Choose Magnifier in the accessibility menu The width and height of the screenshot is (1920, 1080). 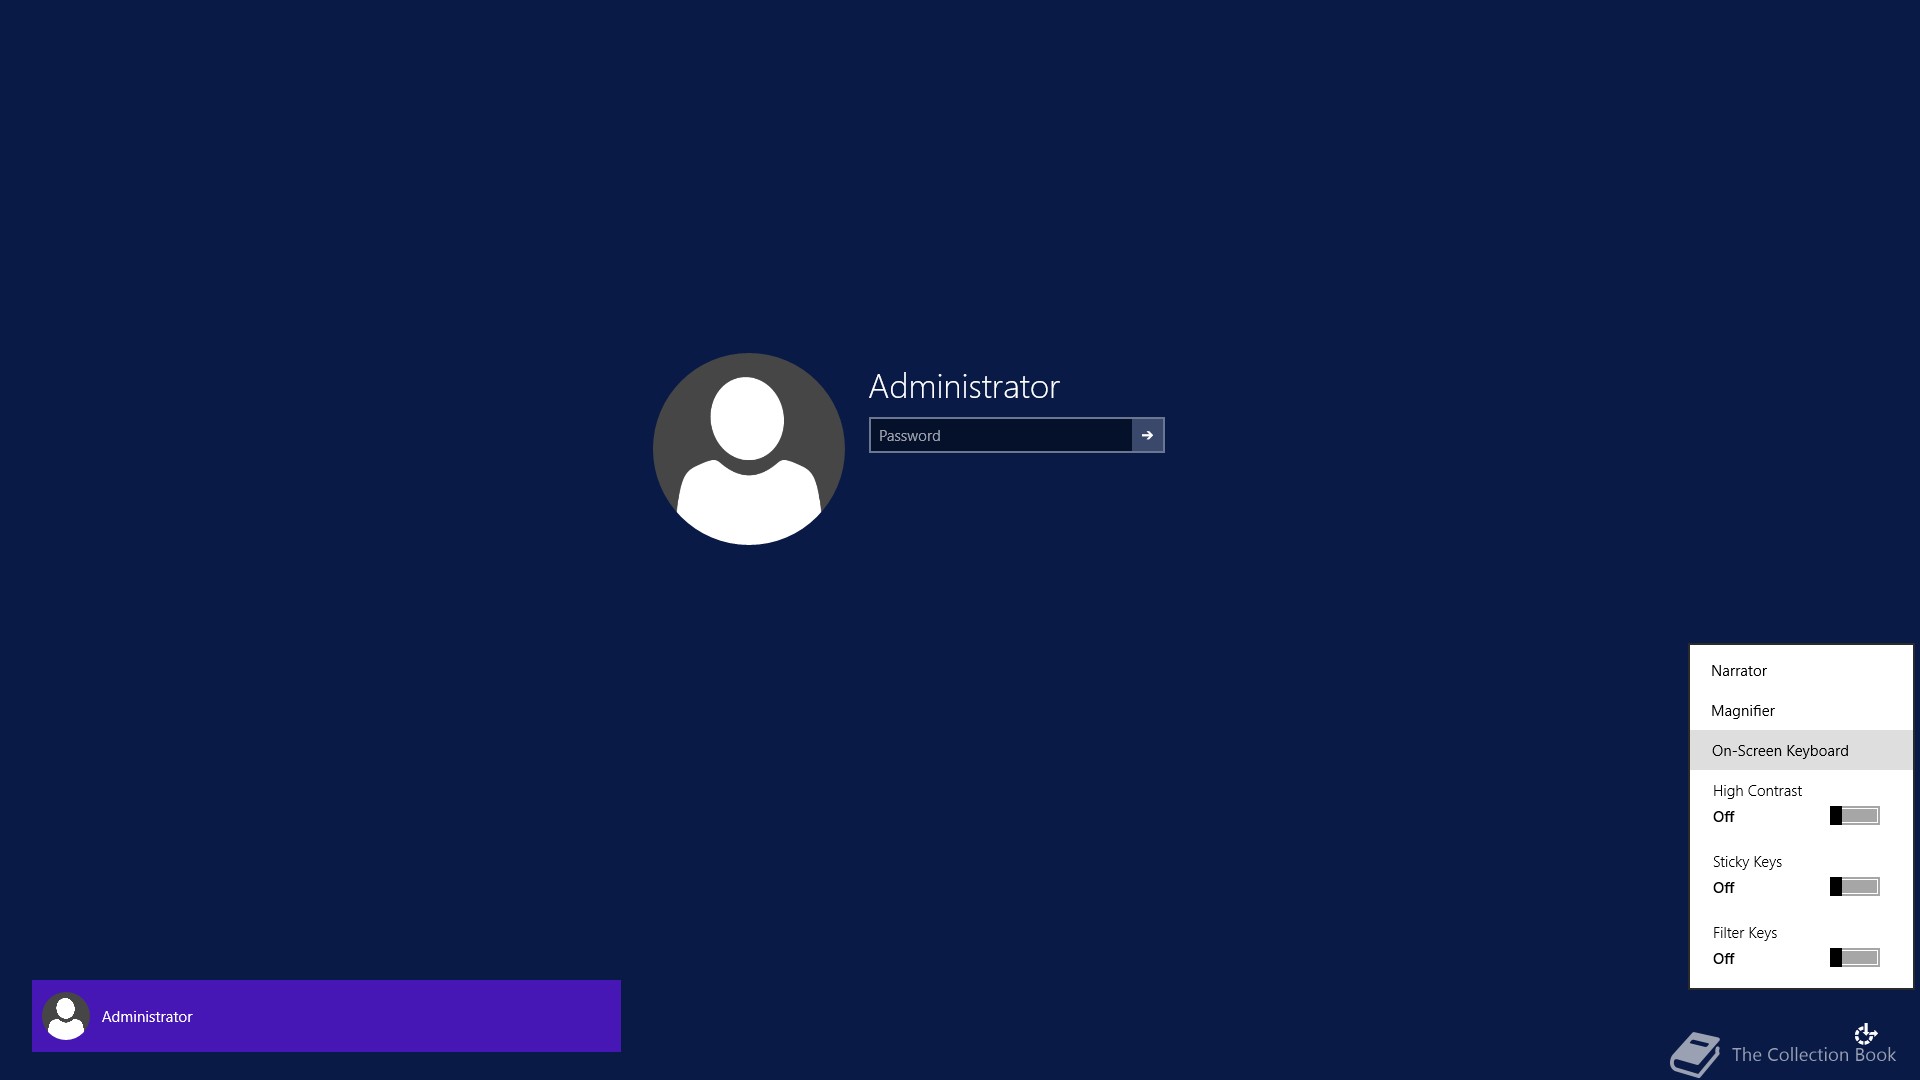click(1742, 711)
